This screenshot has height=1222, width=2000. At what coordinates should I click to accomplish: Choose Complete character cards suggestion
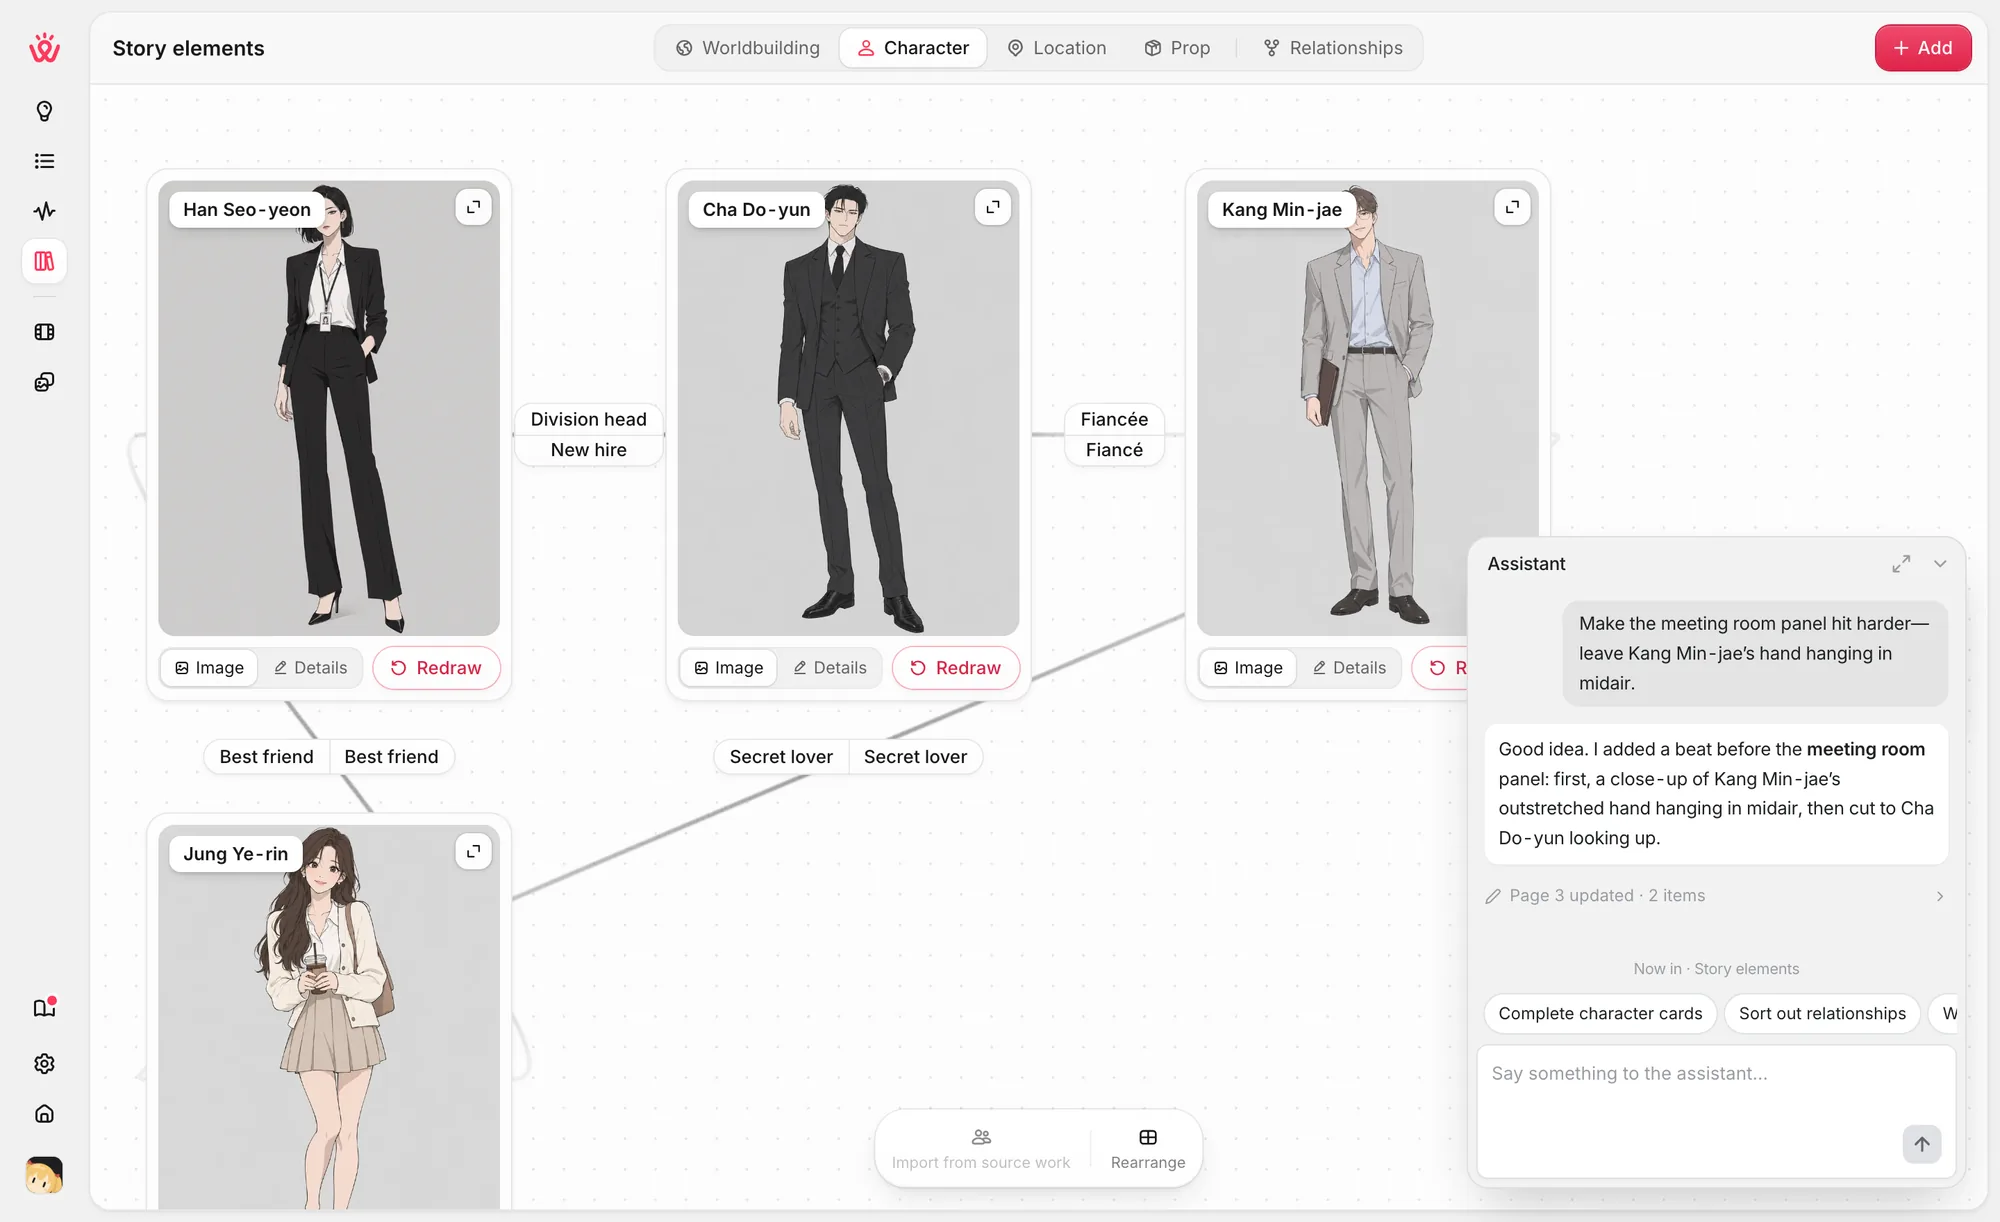[1600, 1014]
